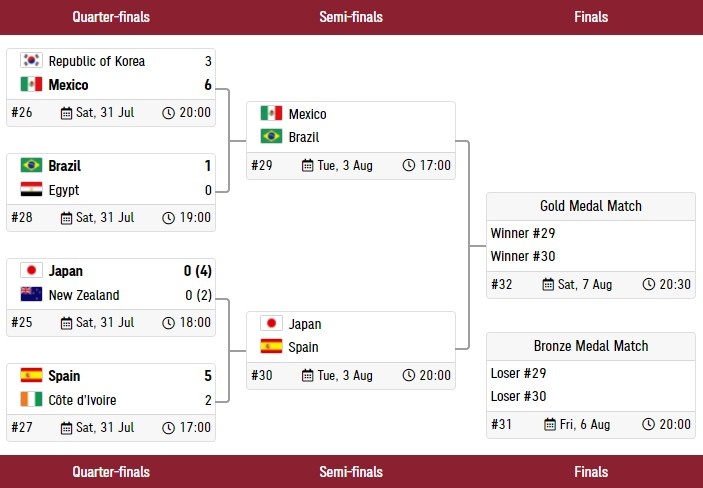This screenshot has width=703, height=488.
Task: Click clock icon in match #31
Action: [x=648, y=425]
